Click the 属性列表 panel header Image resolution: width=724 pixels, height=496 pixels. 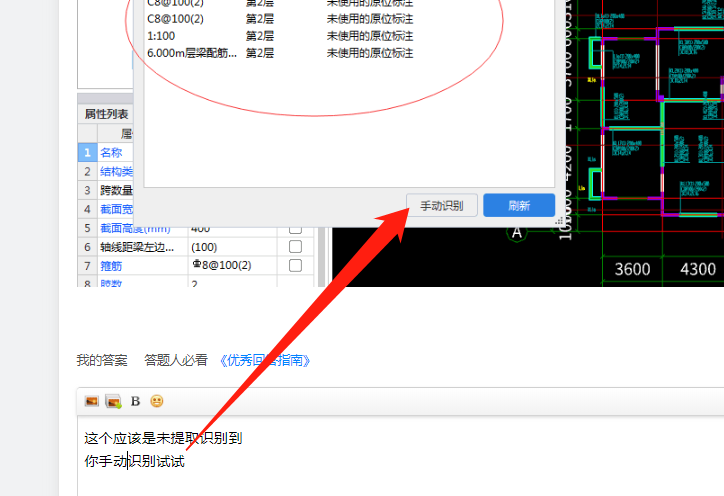106,114
